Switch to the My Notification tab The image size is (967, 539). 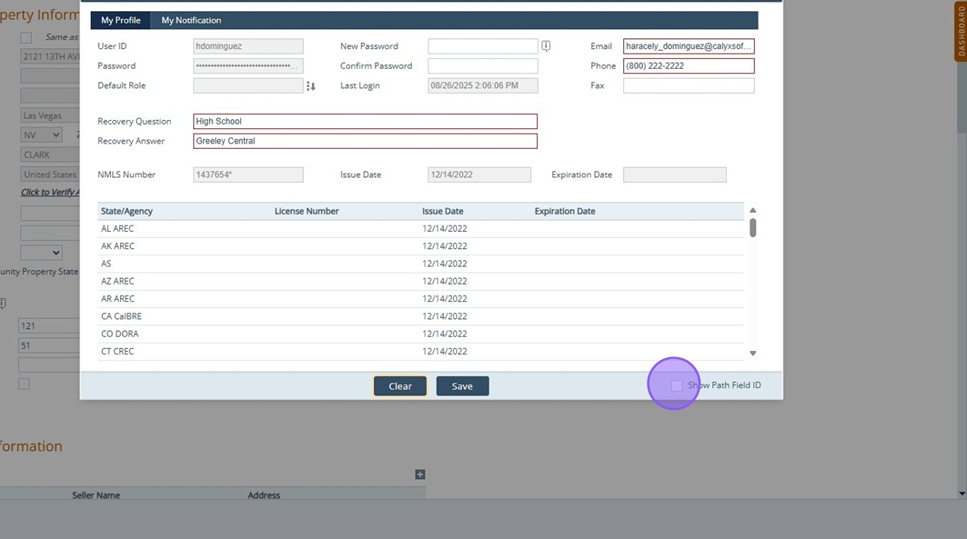point(191,20)
